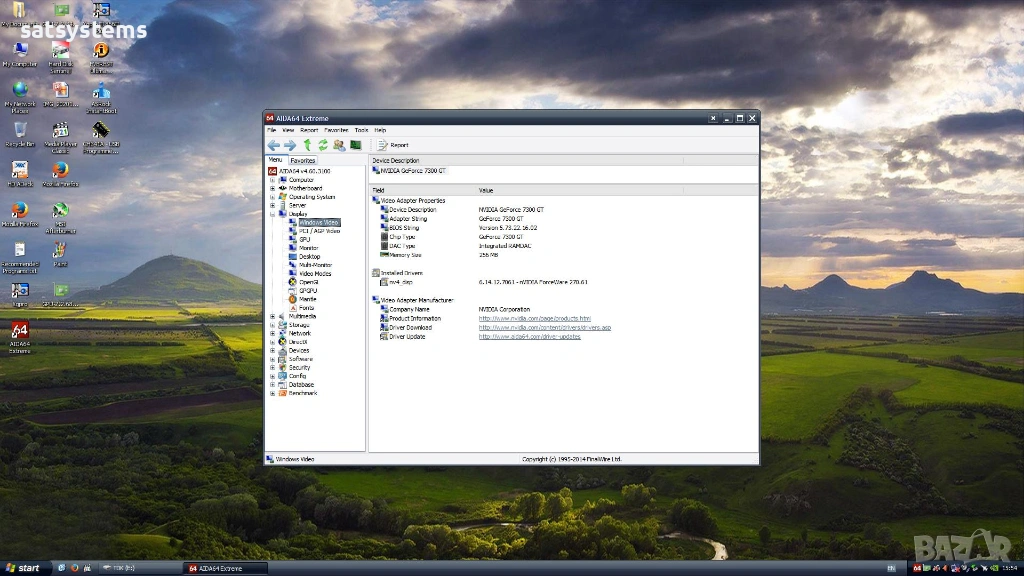Collapse the Display tree node
This screenshot has height=576, width=1024.
[x=272, y=213]
